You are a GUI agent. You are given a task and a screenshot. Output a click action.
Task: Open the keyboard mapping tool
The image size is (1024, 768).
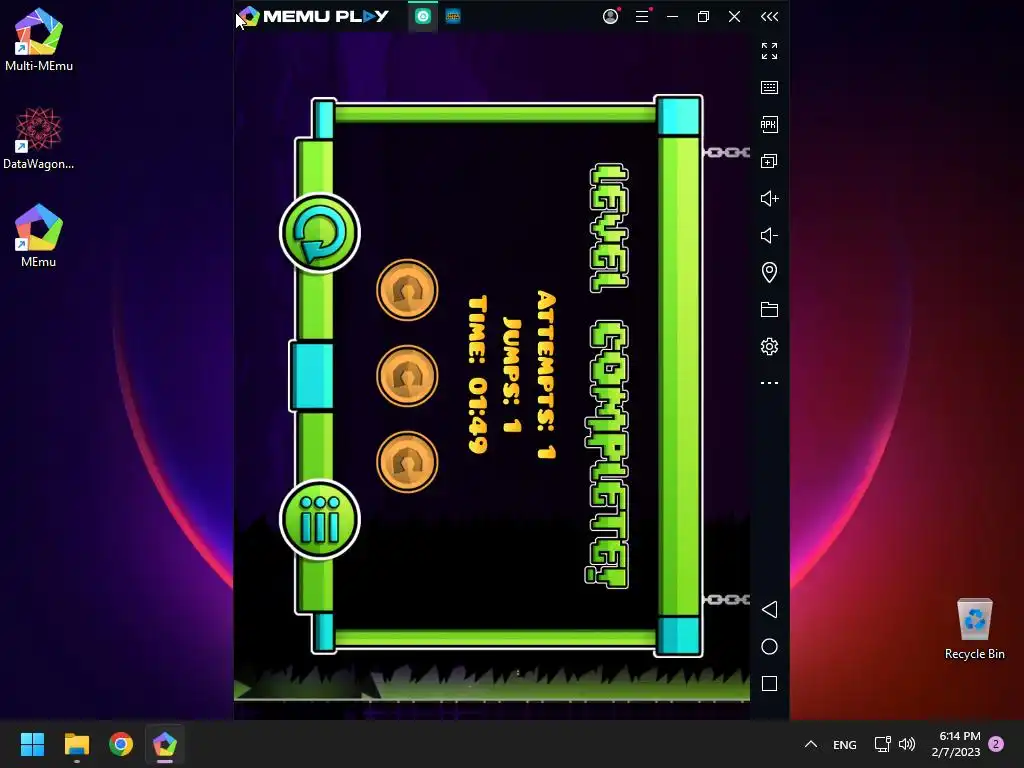pyautogui.click(x=769, y=88)
